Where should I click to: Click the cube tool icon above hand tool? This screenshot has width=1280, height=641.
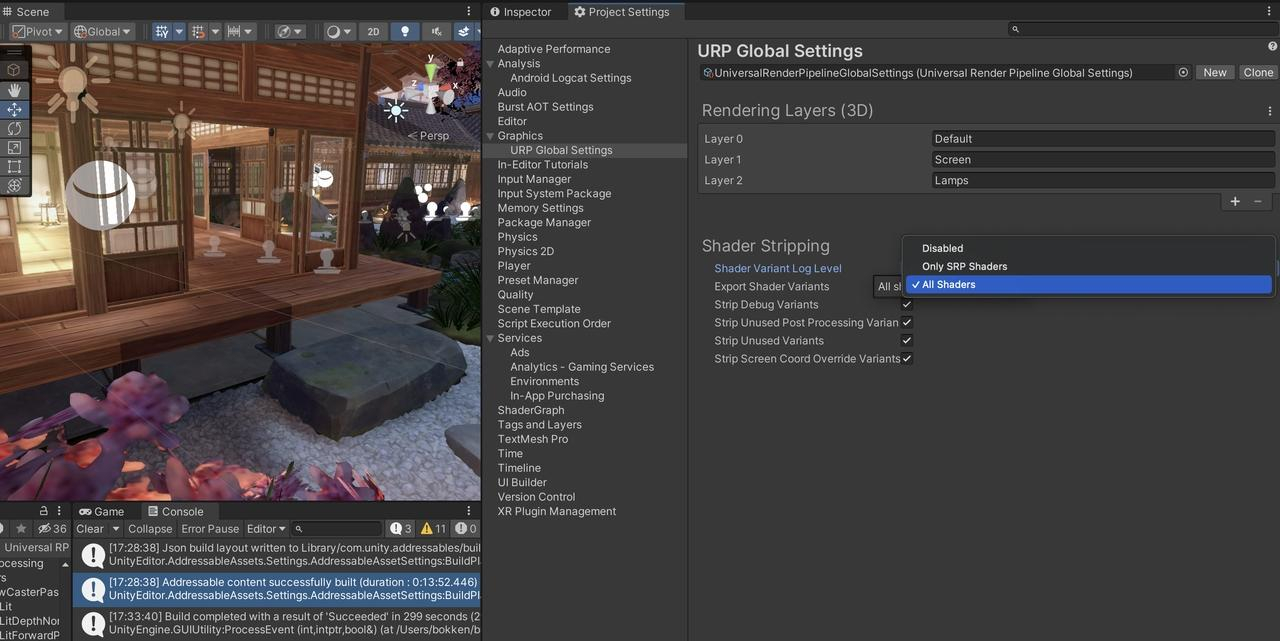click(14, 69)
